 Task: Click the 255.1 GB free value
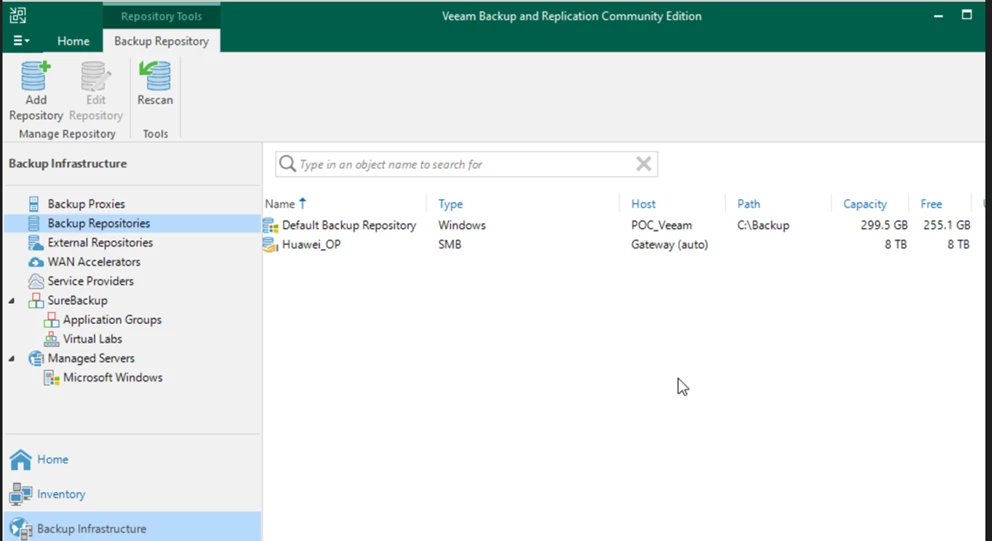[946, 225]
